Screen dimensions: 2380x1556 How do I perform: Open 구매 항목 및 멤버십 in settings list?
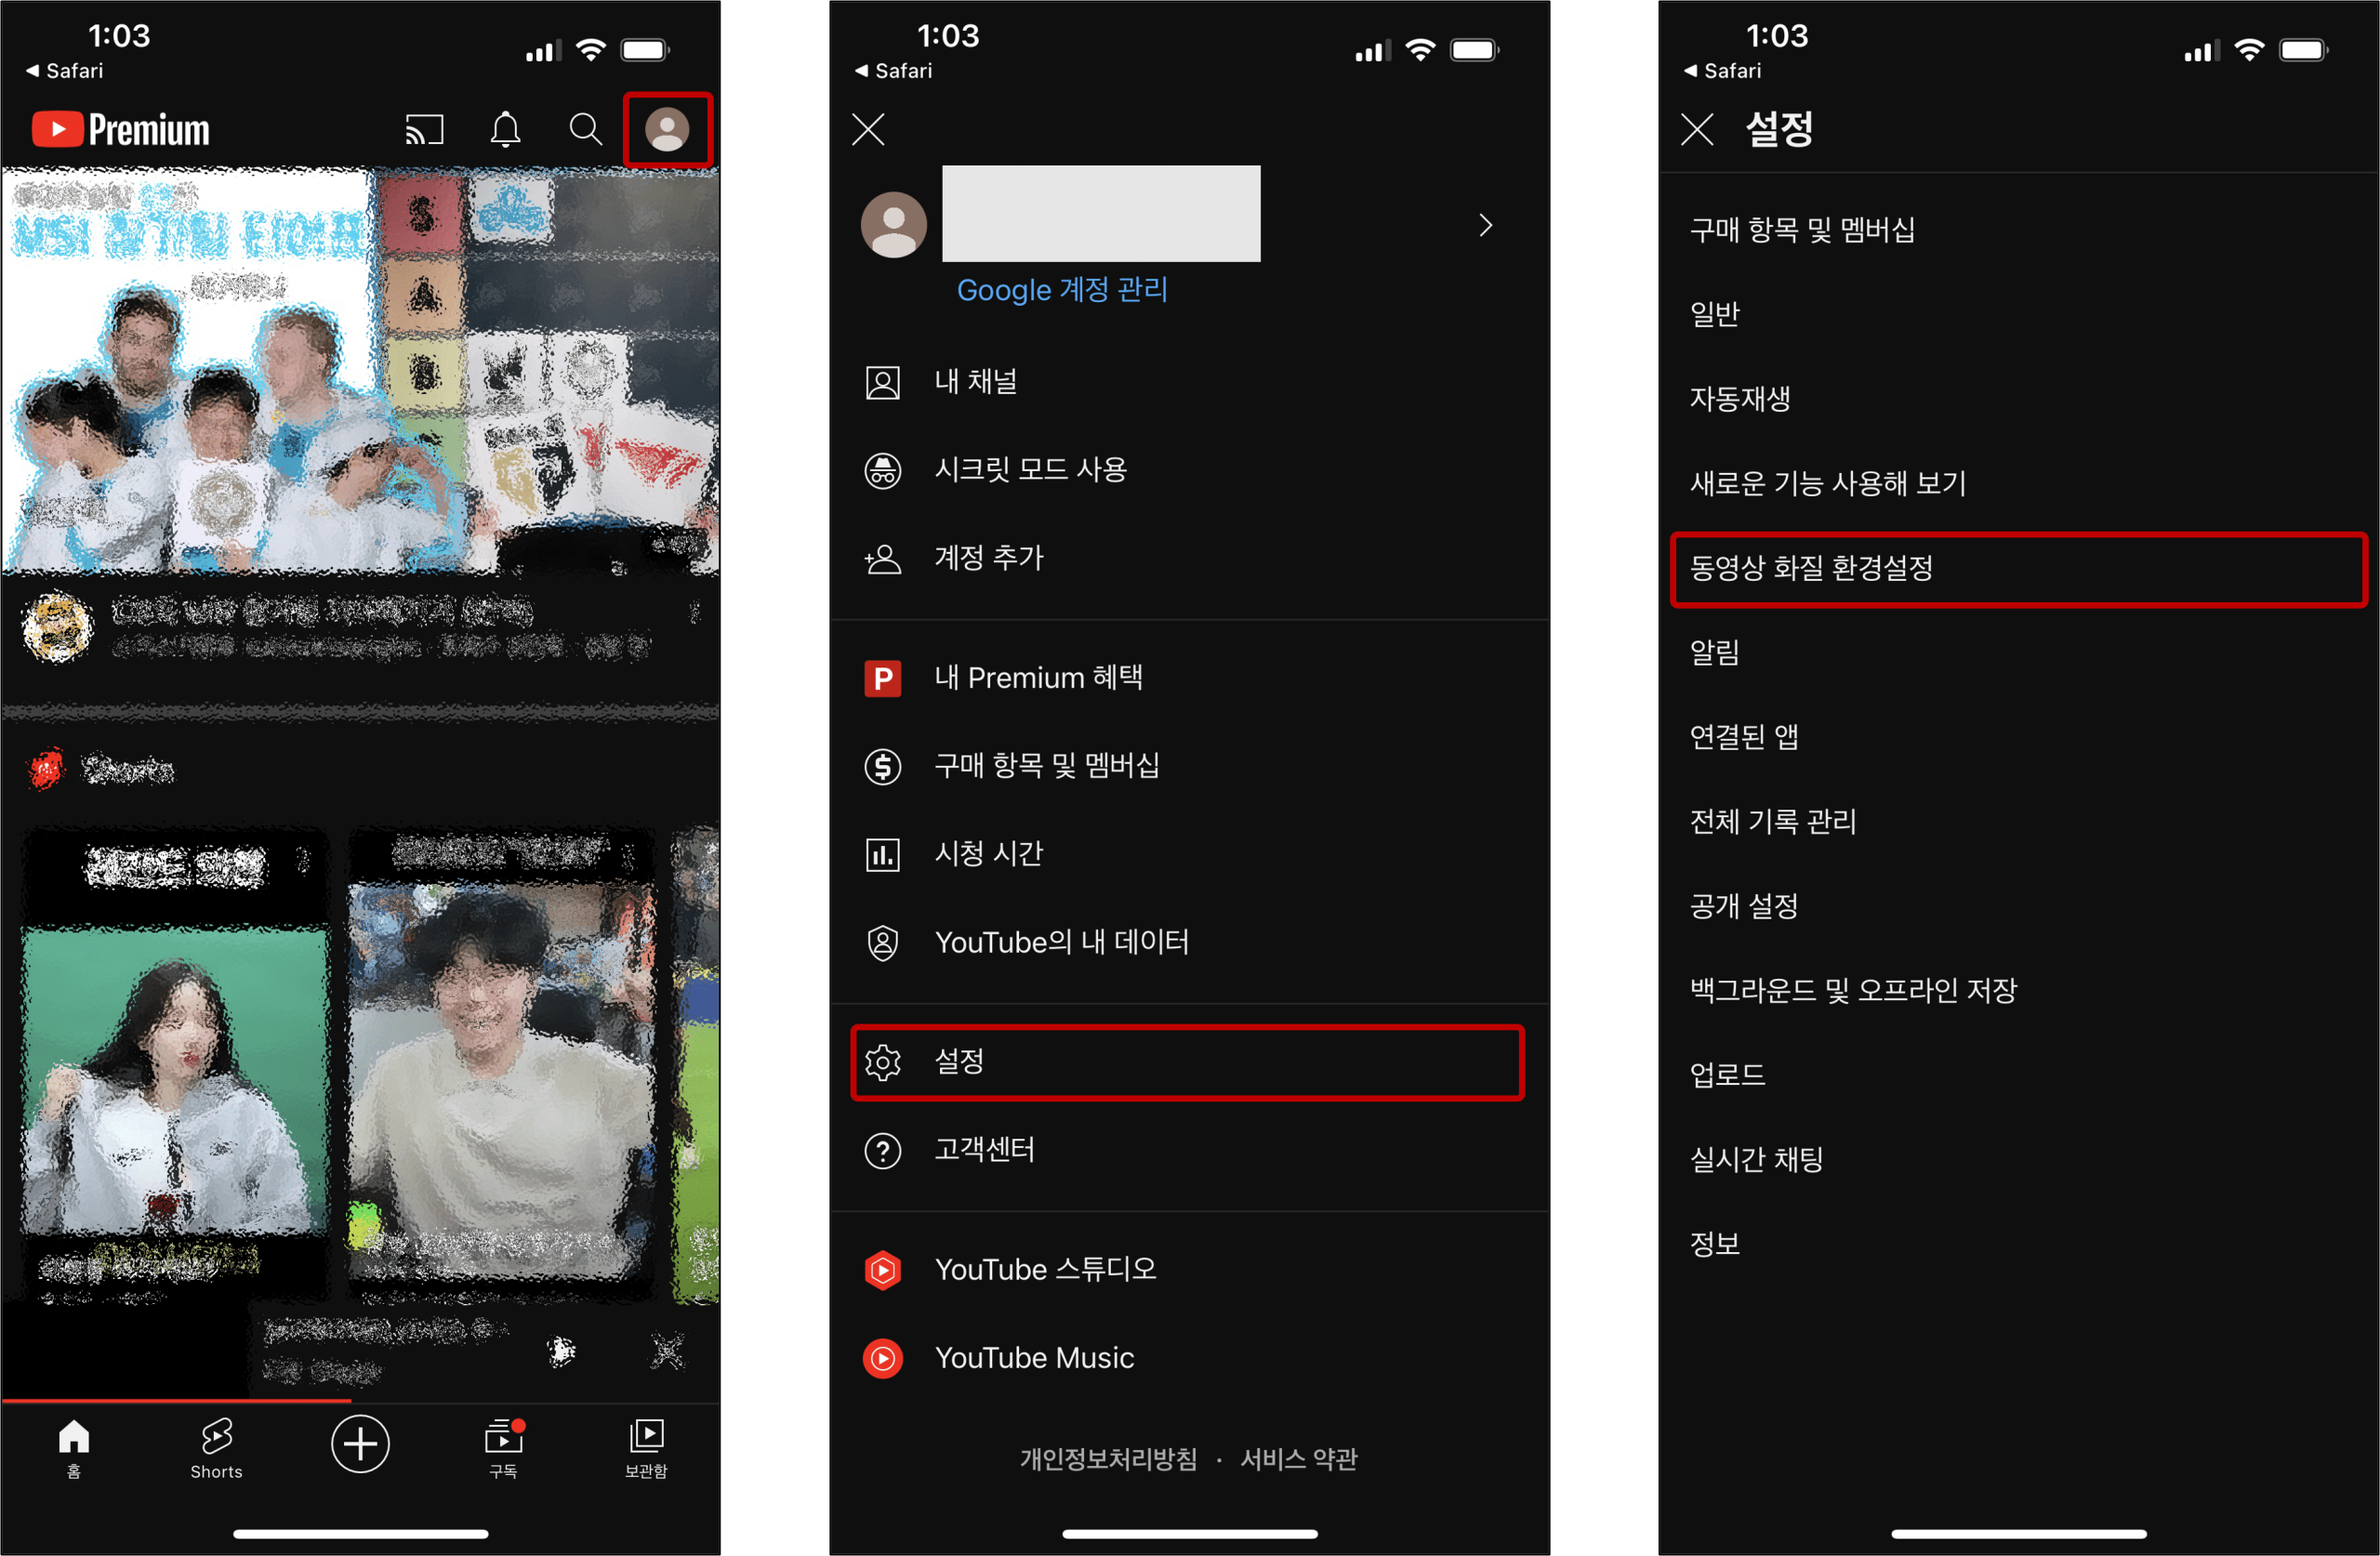pos(2018,230)
